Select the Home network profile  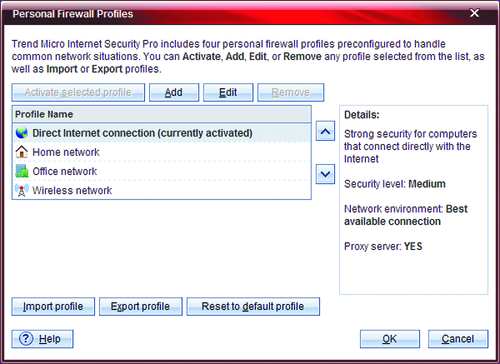pyautogui.click(x=162, y=152)
